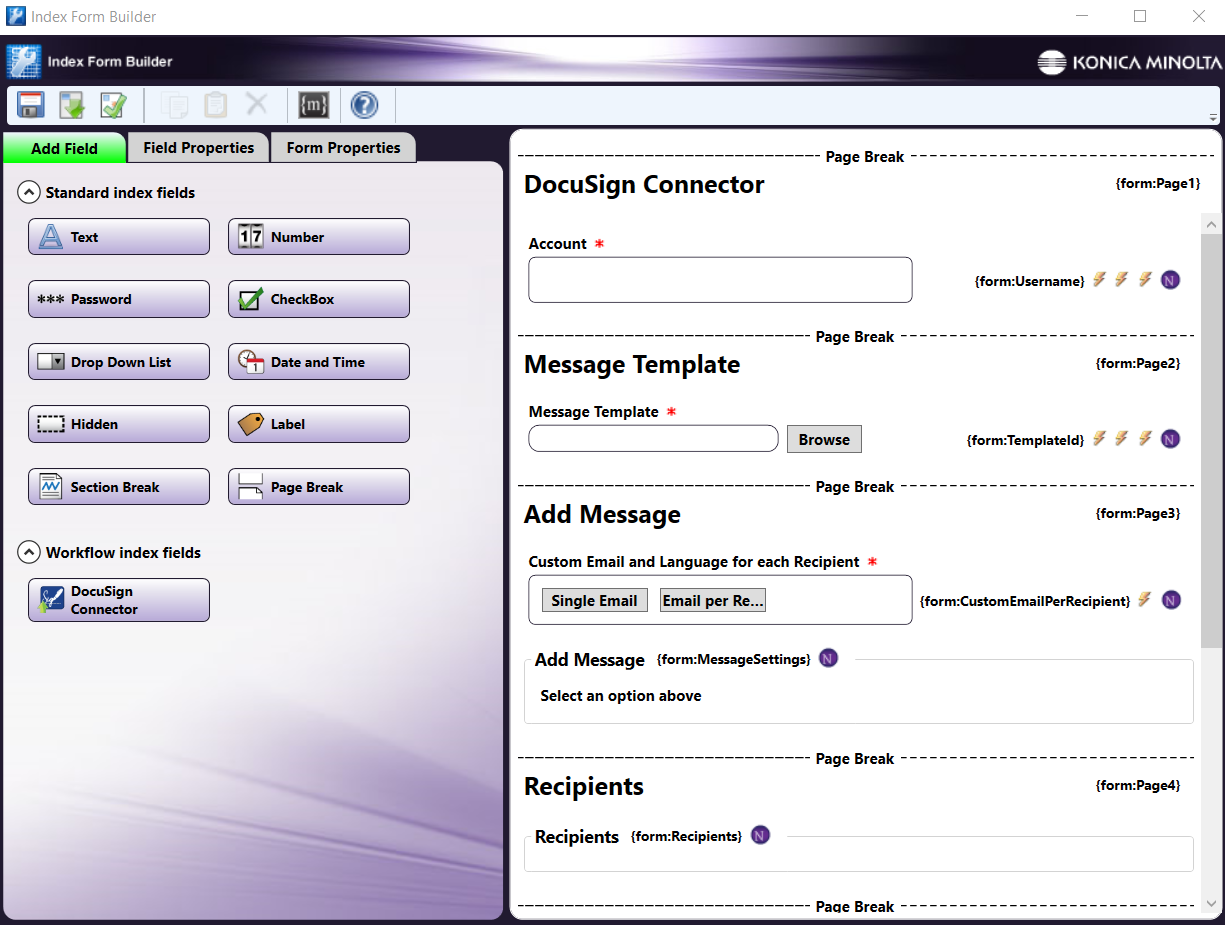Click the scrollbar up arrow in form preview

point(1211,224)
